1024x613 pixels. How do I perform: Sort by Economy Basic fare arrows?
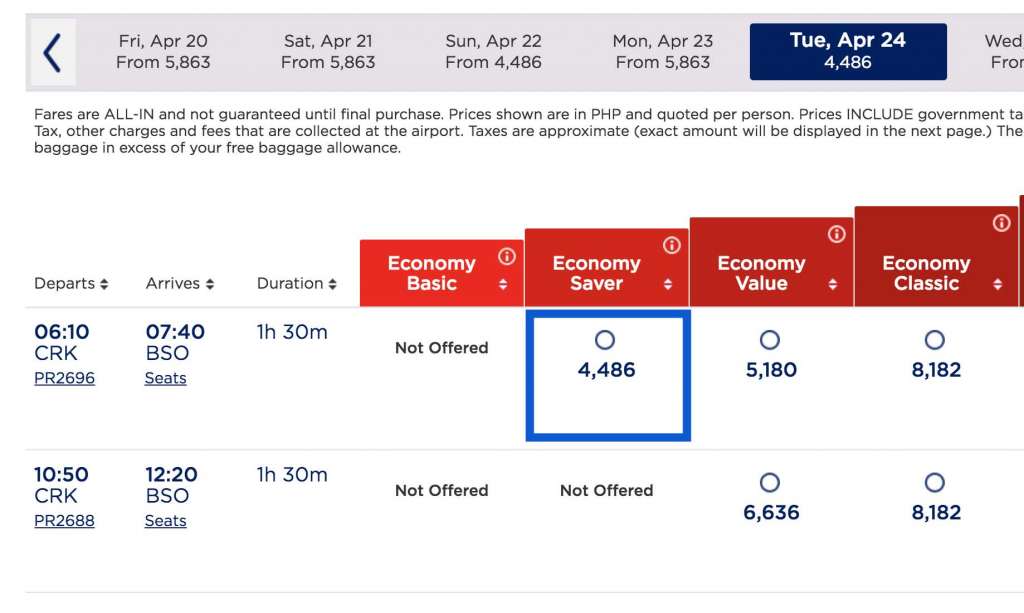503,285
